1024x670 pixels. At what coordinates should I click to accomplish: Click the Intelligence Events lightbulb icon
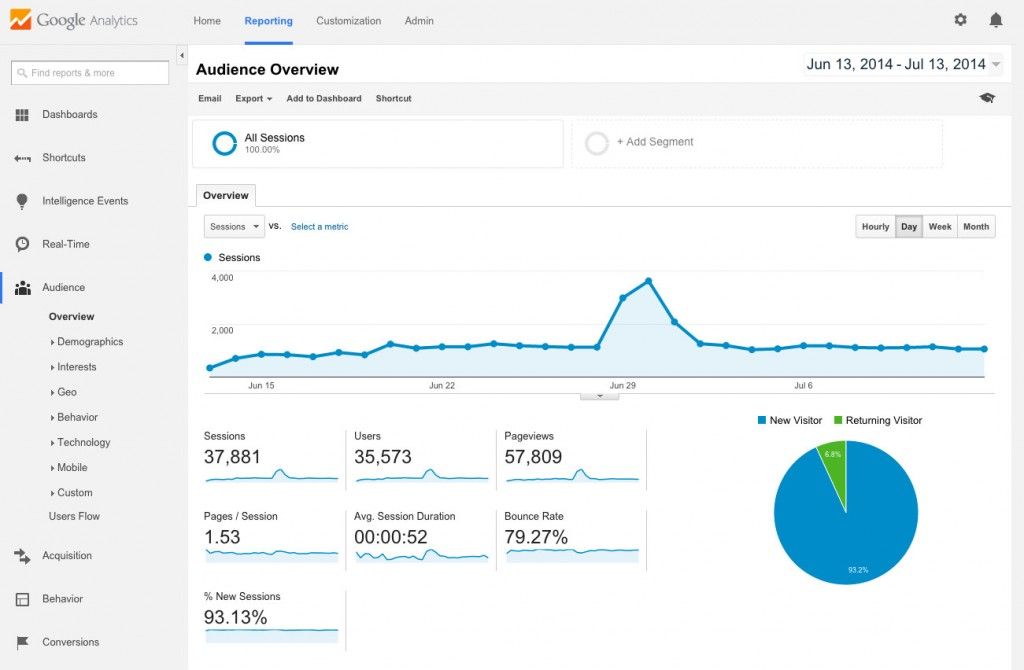(20, 201)
